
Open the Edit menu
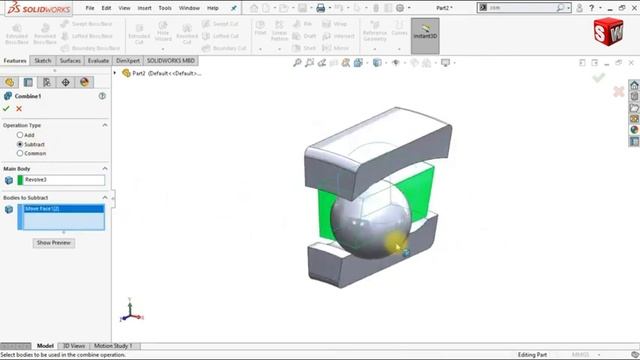[106, 8]
